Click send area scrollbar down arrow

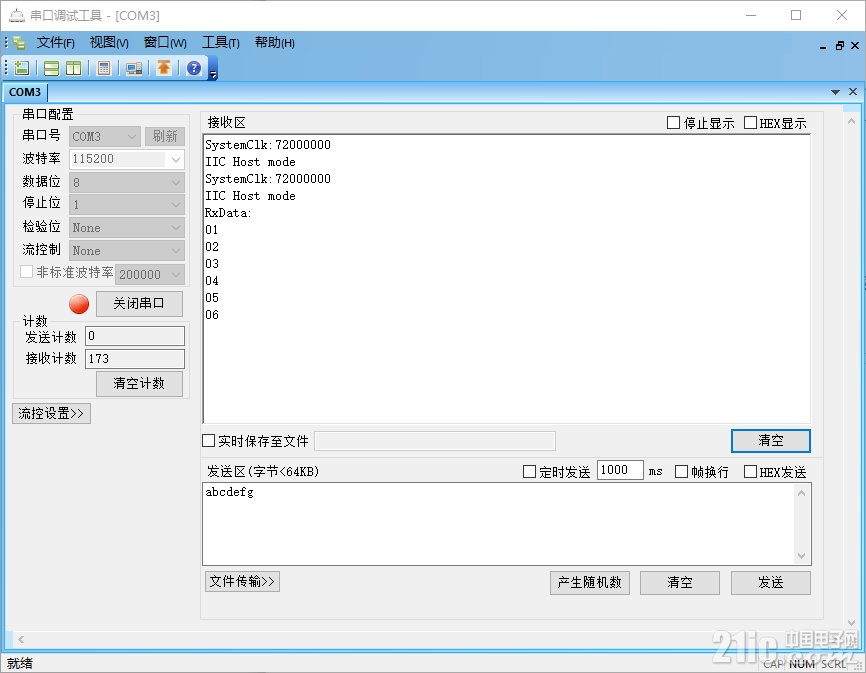(801, 555)
